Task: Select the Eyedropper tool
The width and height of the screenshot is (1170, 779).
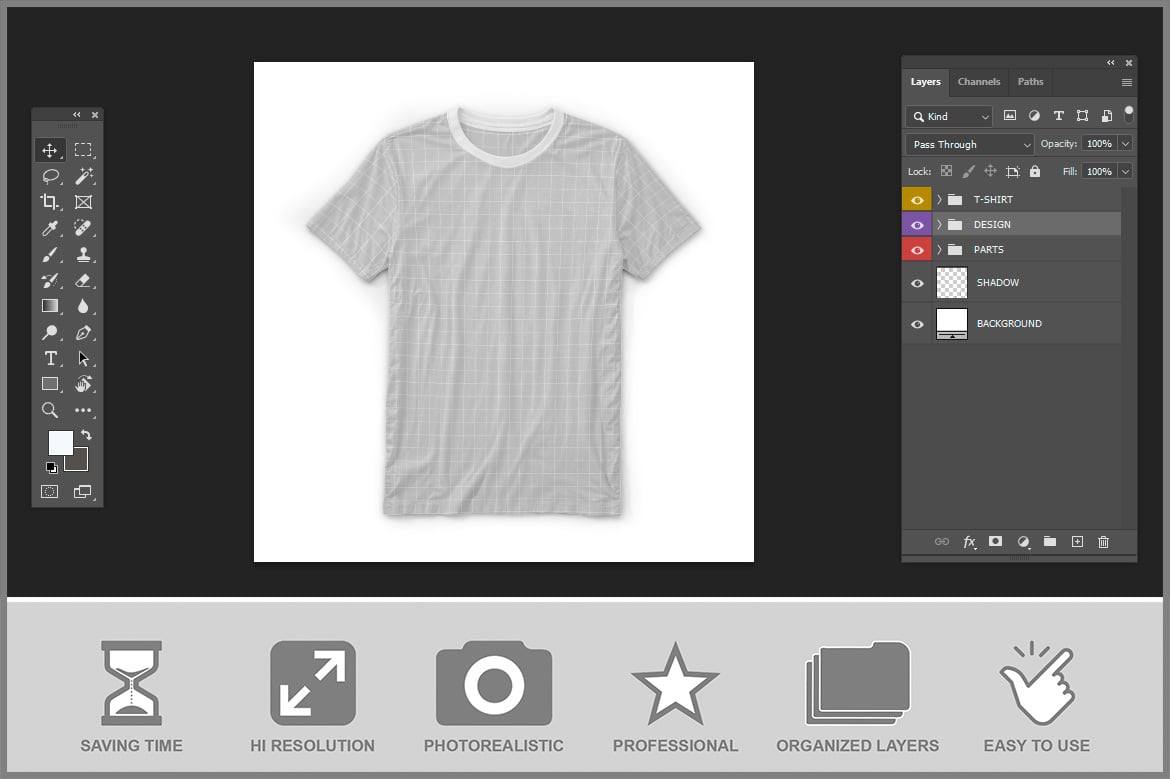Action: click(50, 228)
